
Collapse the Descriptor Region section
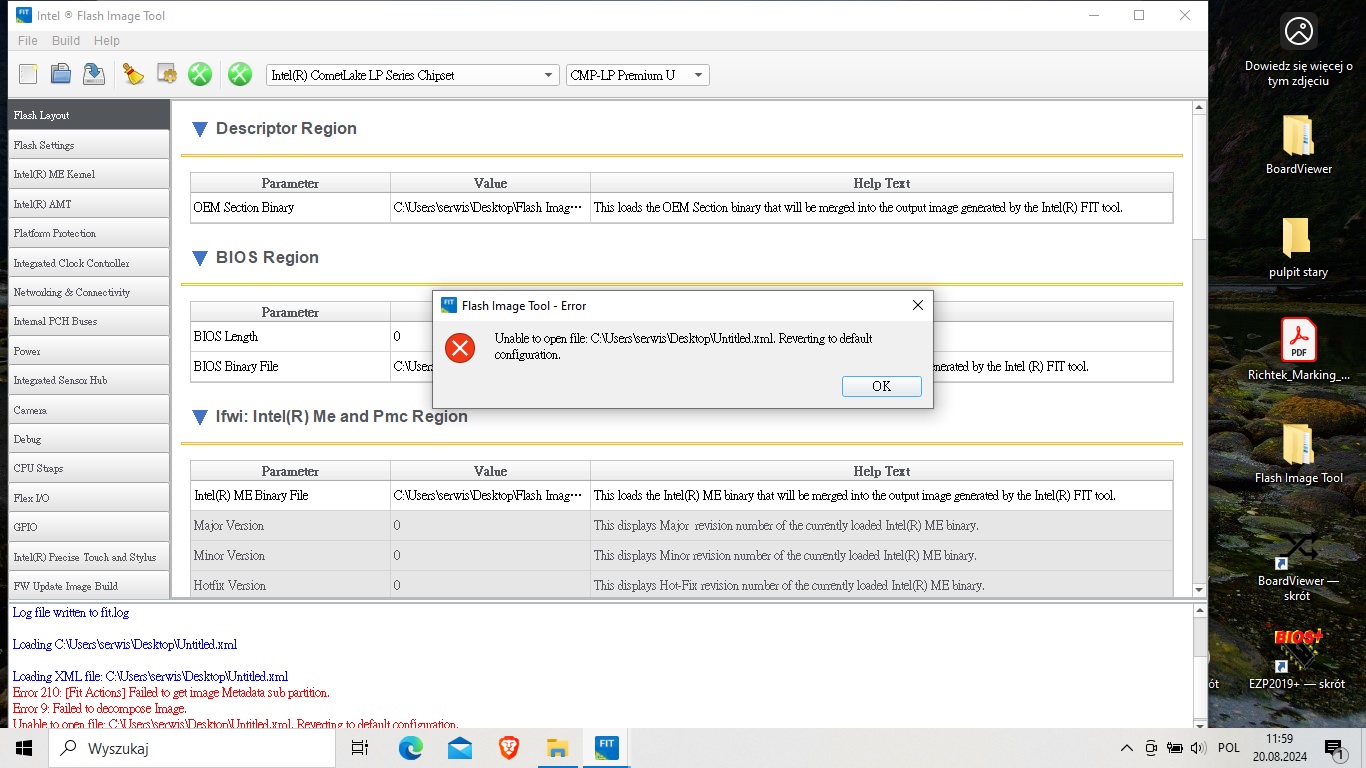pos(199,129)
